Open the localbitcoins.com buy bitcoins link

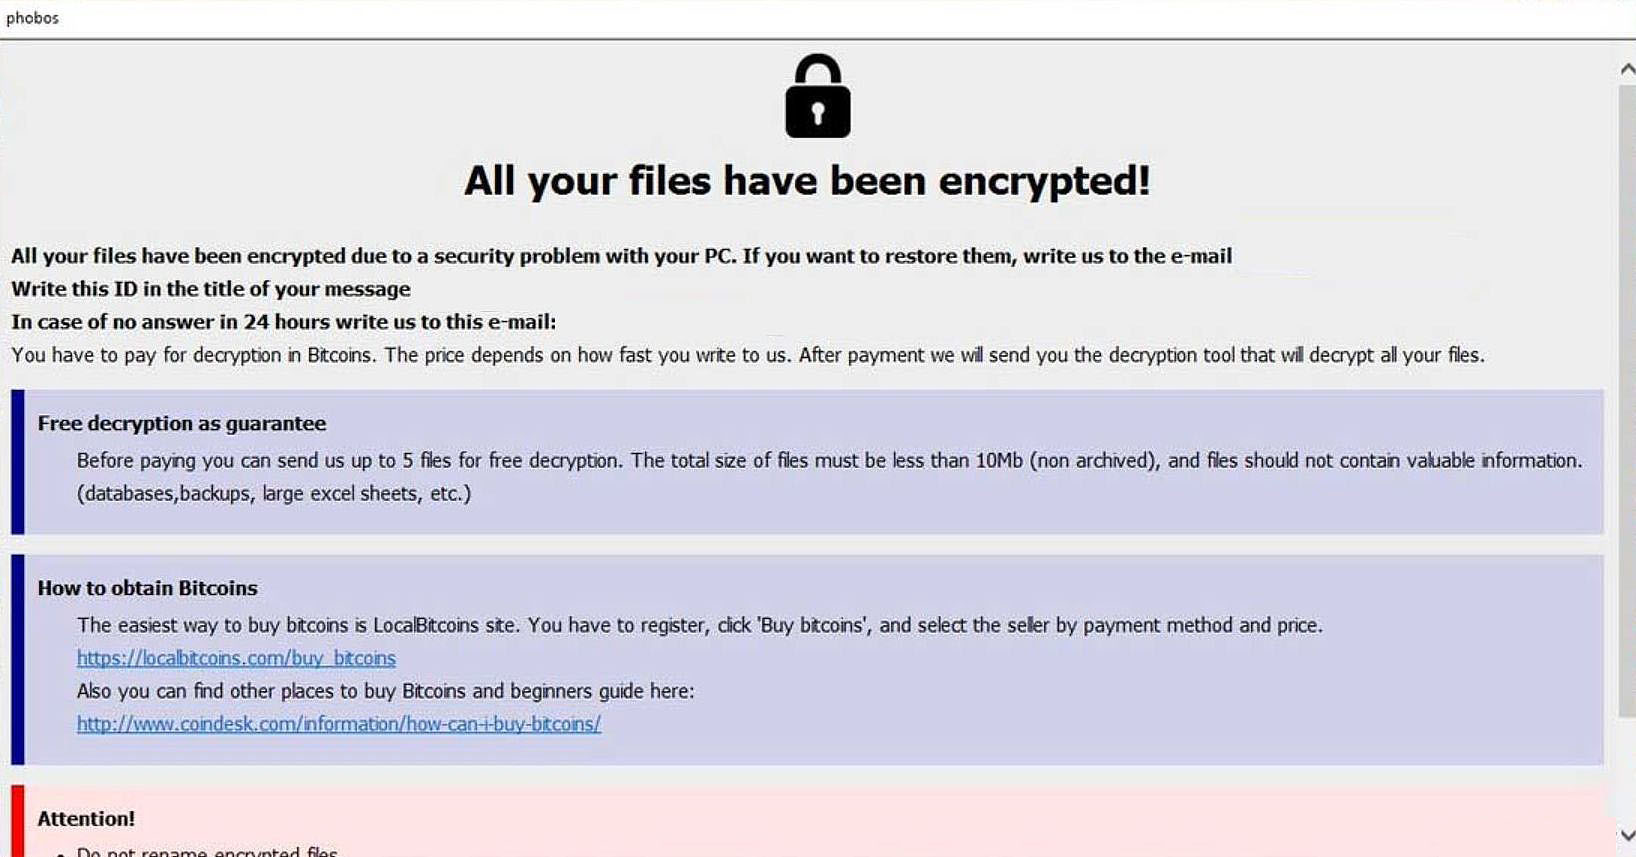tap(236, 658)
